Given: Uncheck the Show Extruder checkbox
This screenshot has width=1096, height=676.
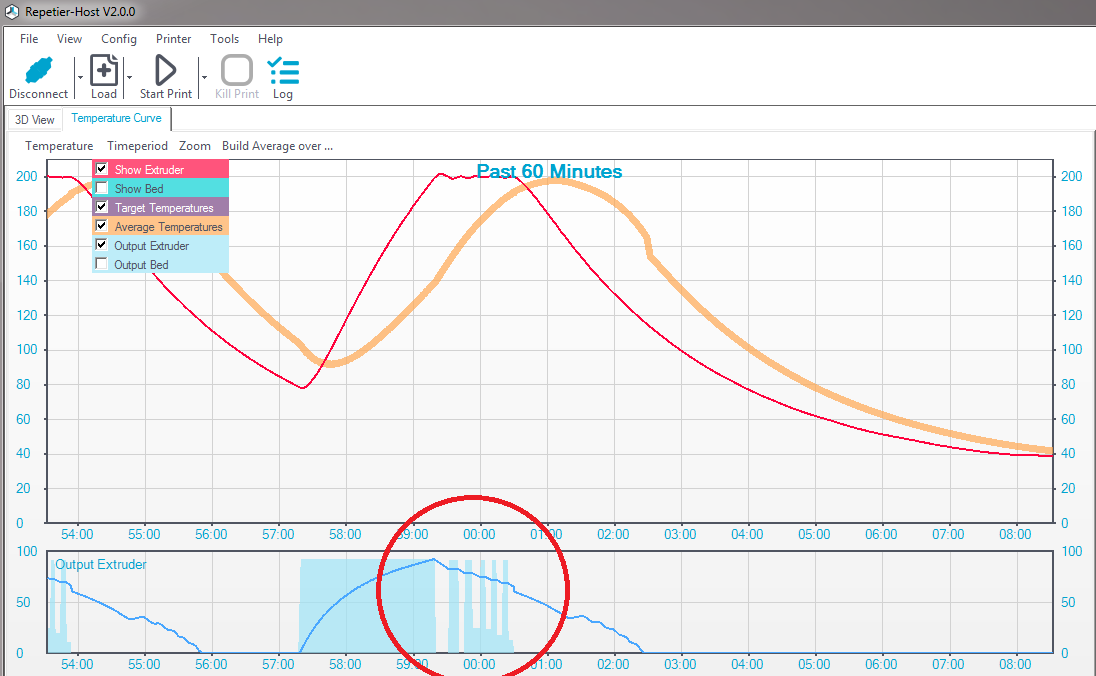Looking at the screenshot, I should tap(101, 169).
